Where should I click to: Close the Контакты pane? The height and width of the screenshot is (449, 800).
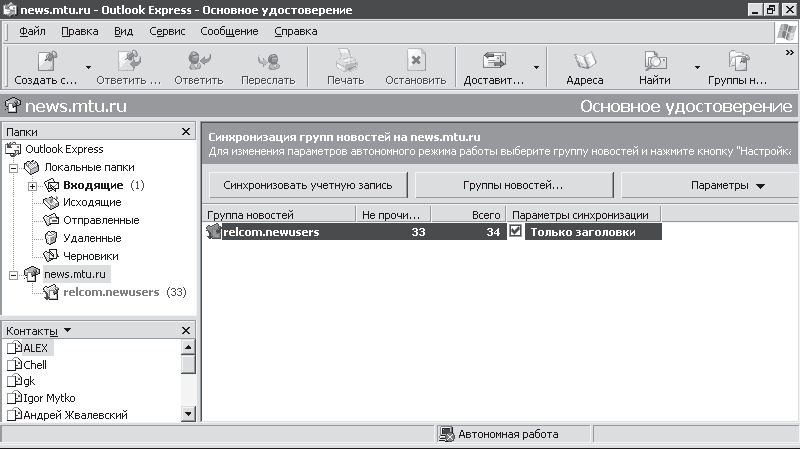[x=186, y=331]
